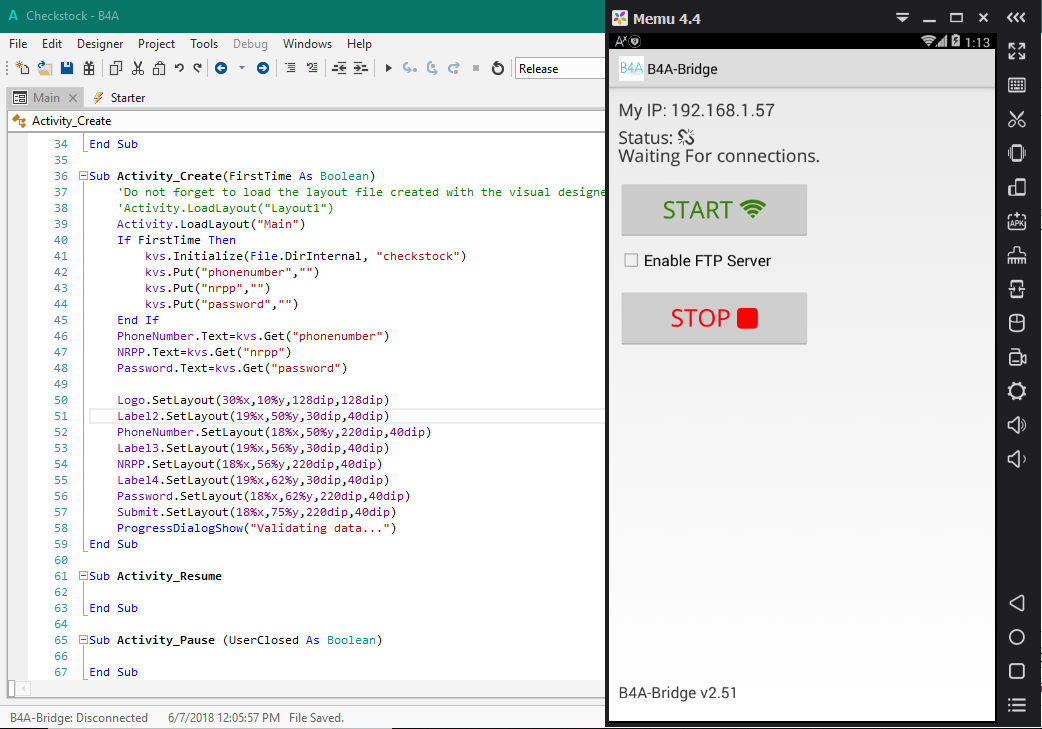1042x729 pixels.
Task: Click the Memu shake device icon
Action: [1017, 153]
